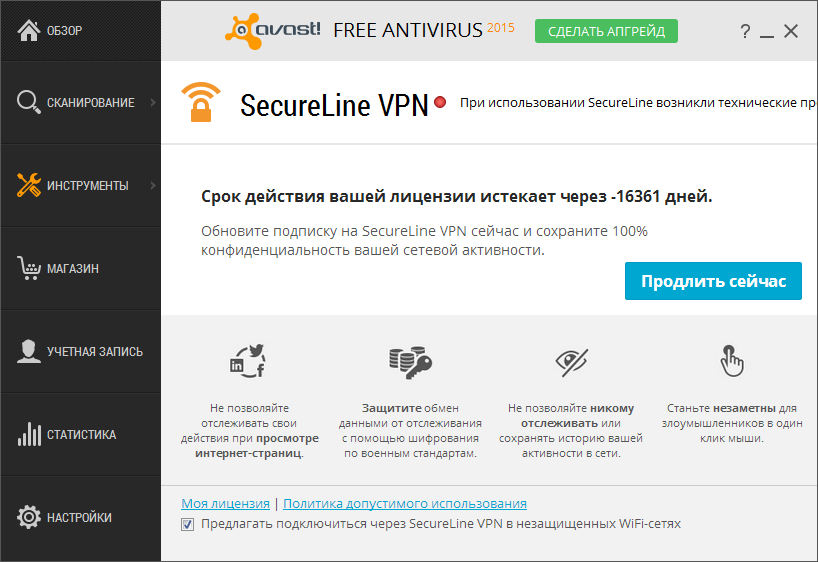Click the Statistics bar chart icon
This screenshot has width=818, height=562.
click(x=28, y=434)
